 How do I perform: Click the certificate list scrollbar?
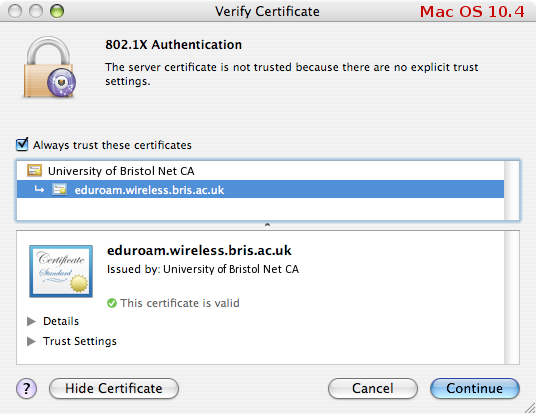[512, 190]
